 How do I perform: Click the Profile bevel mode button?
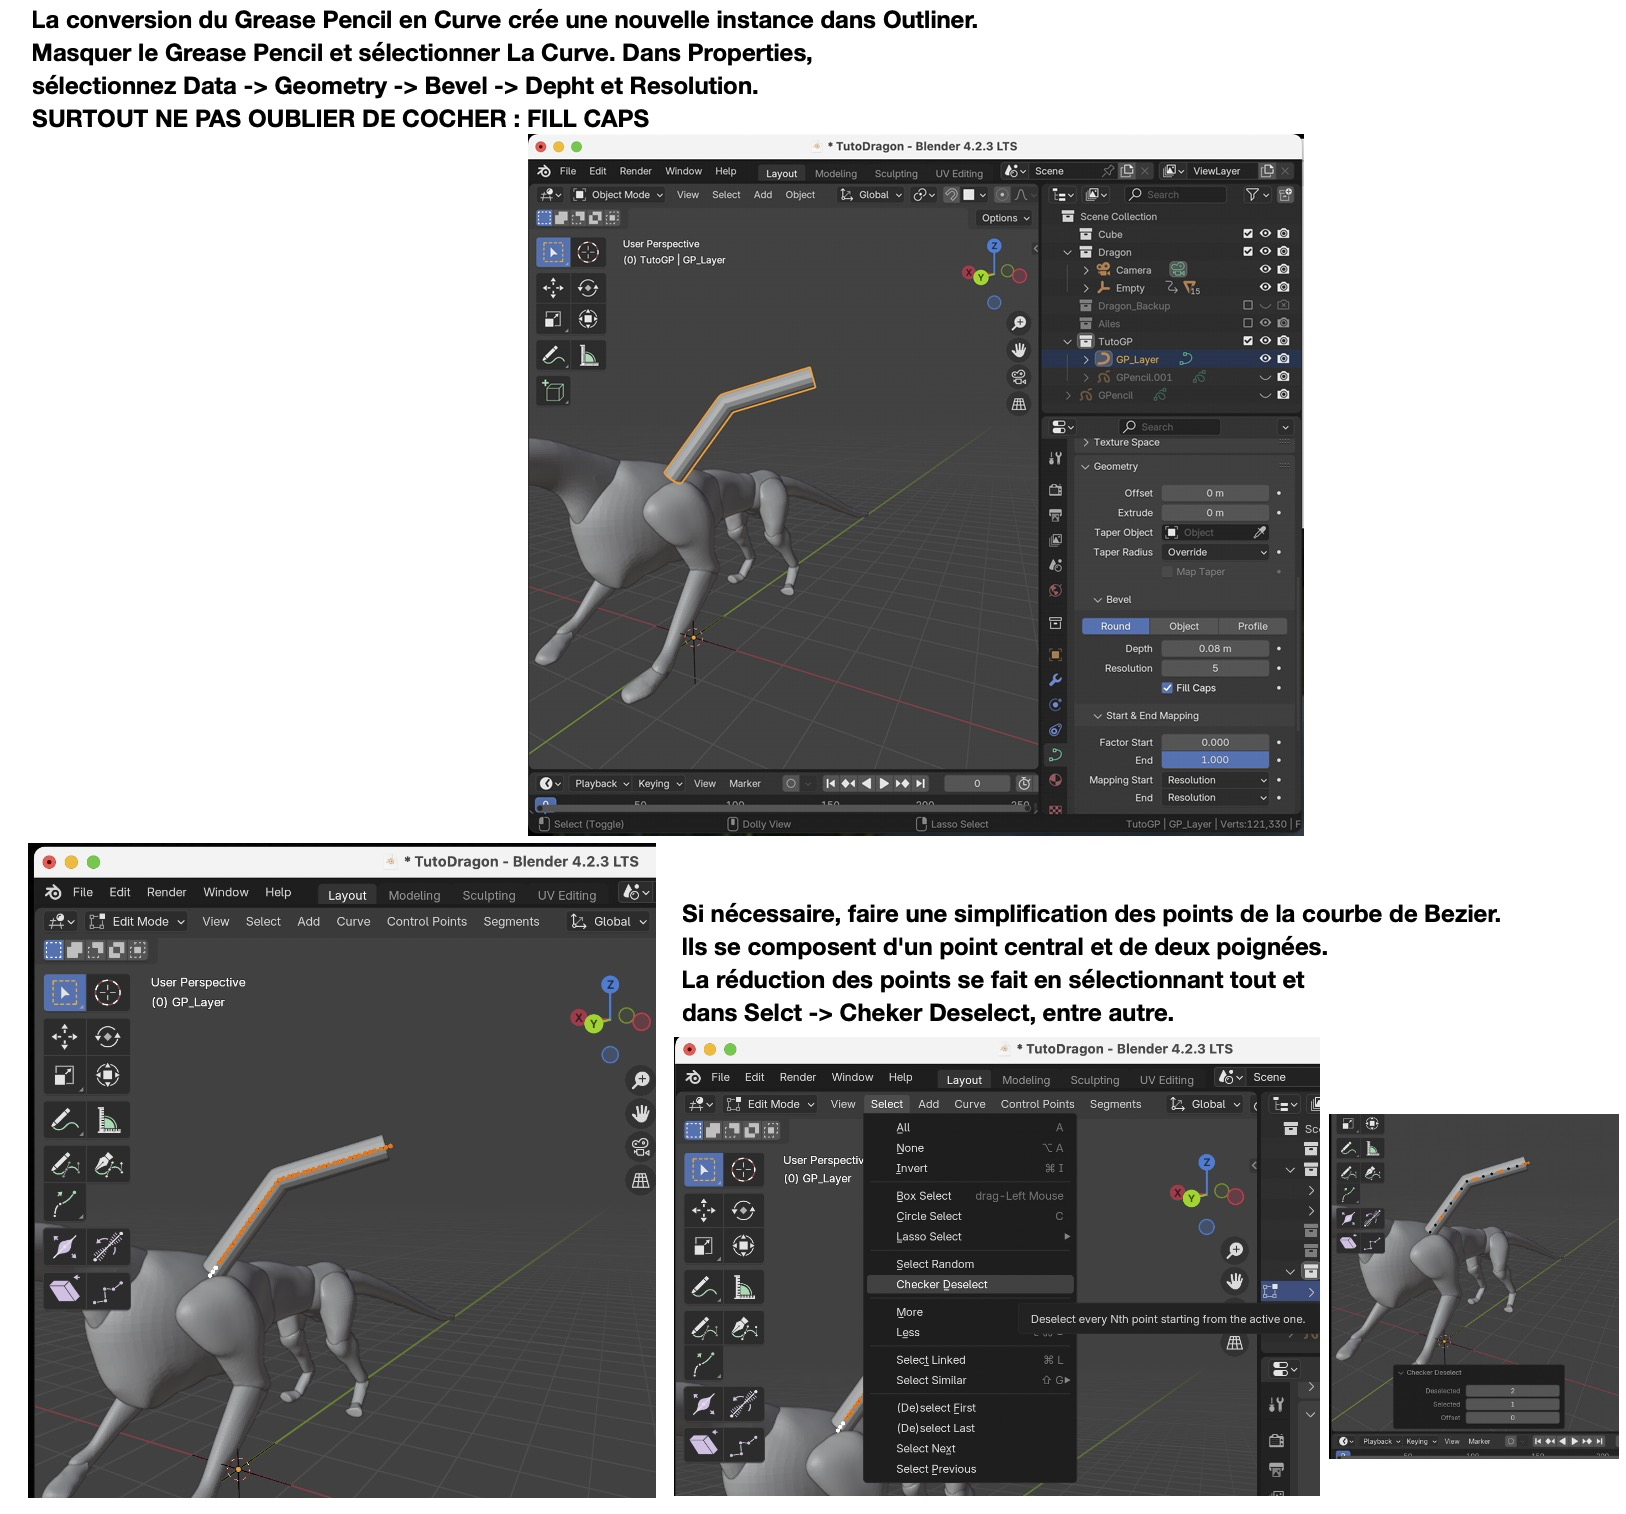coord(1252,626)
